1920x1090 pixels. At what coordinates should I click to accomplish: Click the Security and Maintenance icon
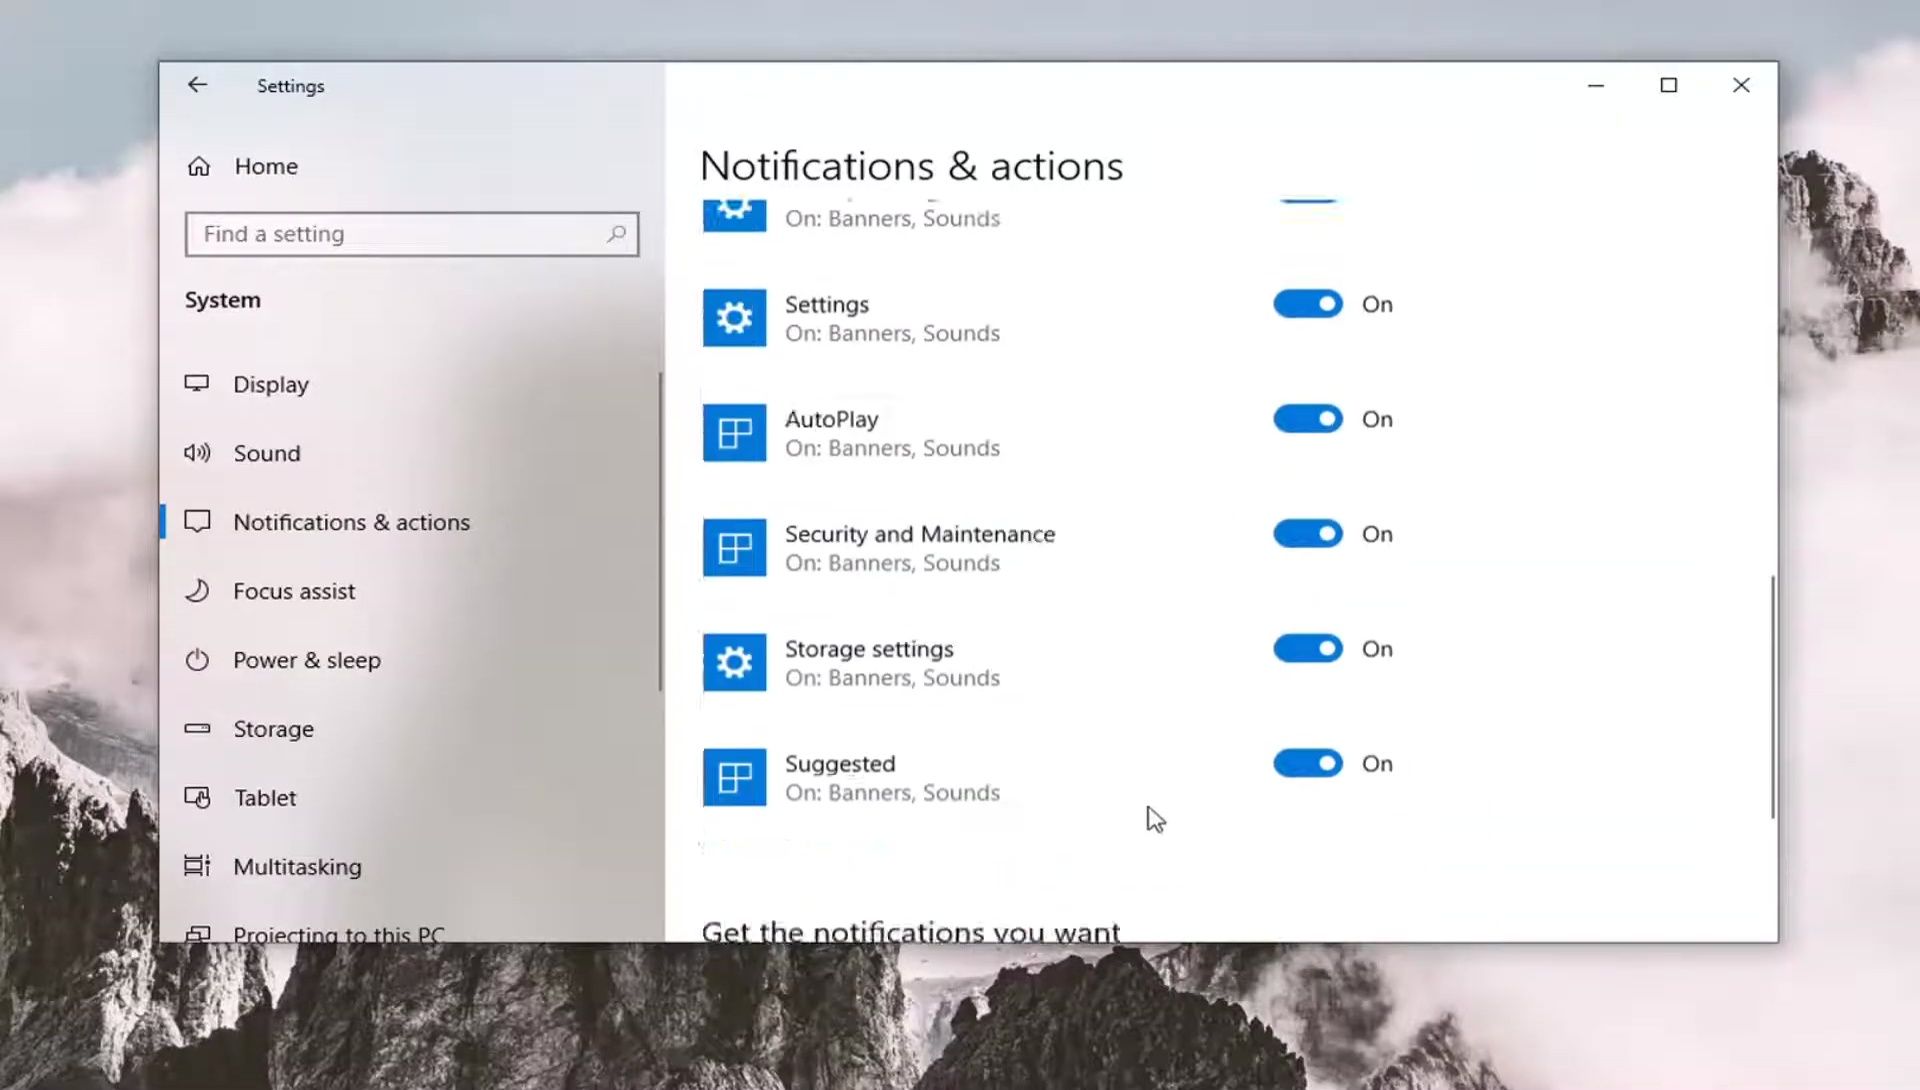734,548
